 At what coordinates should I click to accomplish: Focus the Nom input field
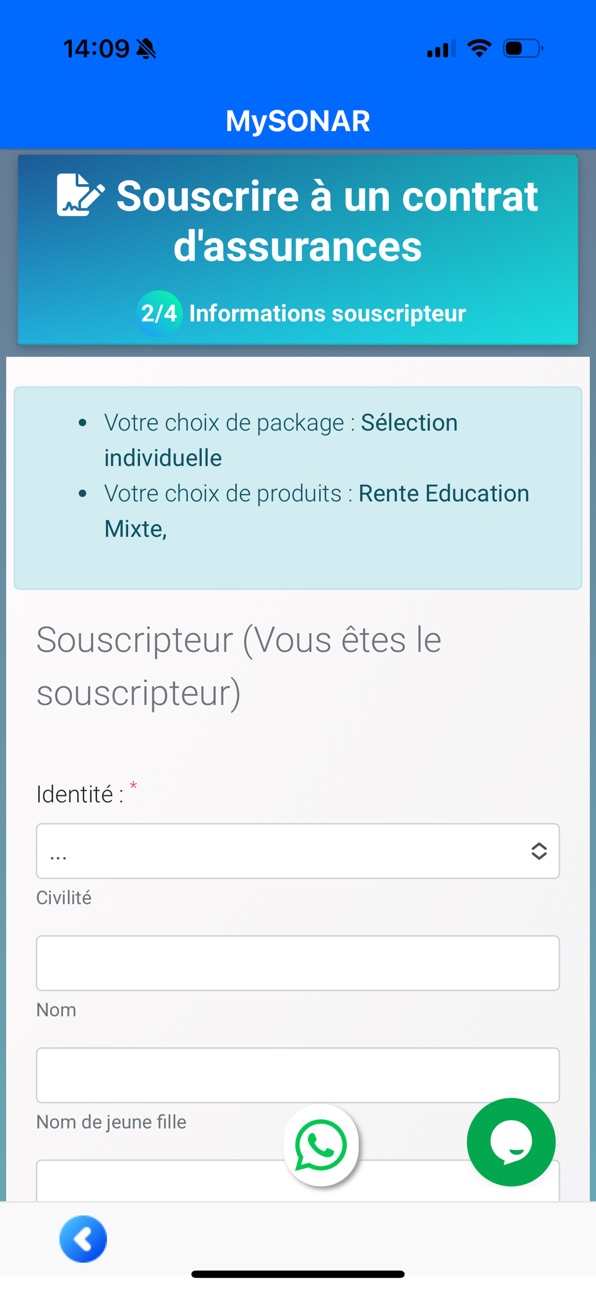tap(298, 963)
